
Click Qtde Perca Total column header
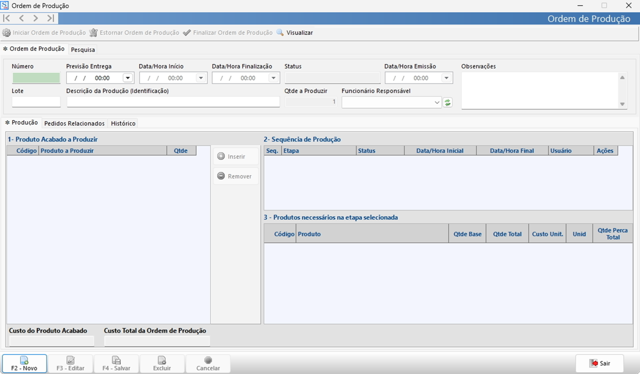[x=613, y=234]
